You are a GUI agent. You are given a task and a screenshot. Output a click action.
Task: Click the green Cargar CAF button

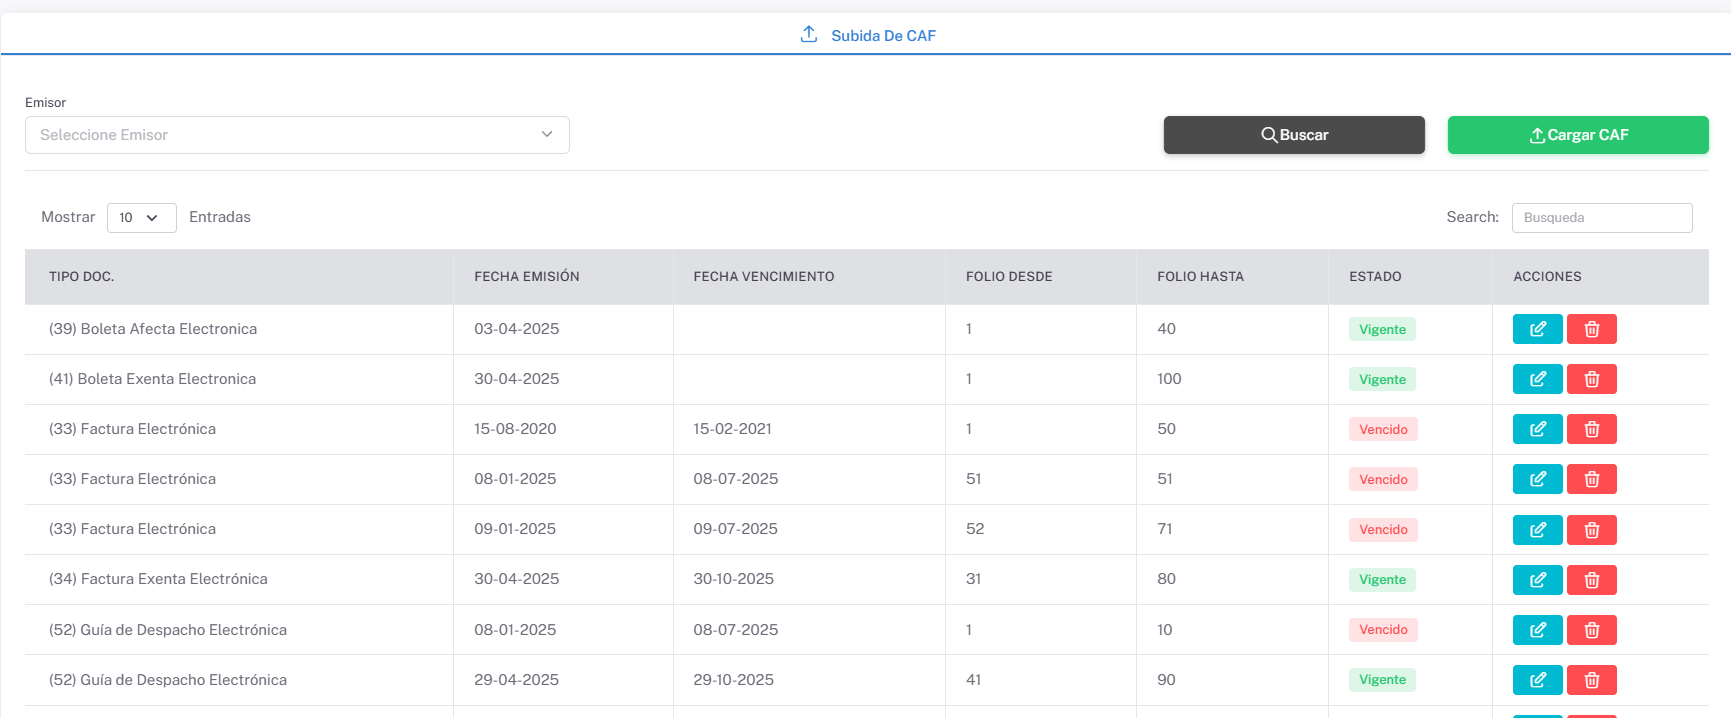tap(1577, 135)
